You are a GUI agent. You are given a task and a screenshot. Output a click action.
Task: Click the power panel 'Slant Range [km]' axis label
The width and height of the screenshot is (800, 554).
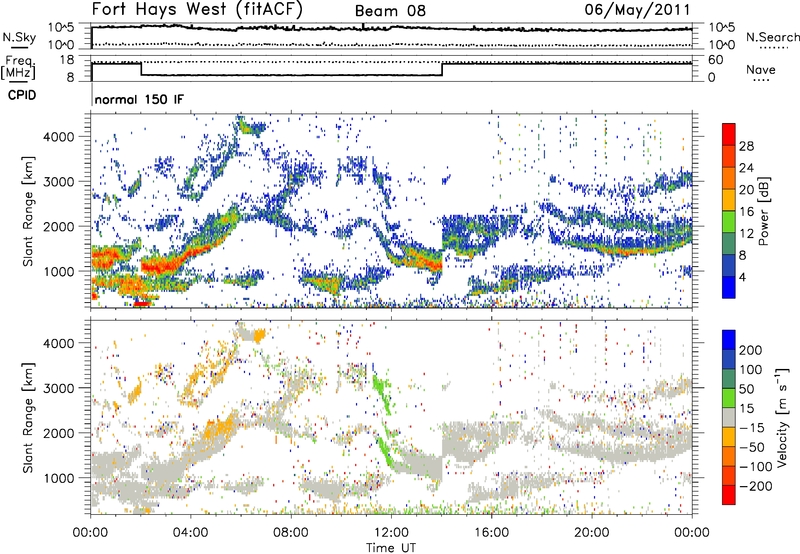click(x=28, y=211)
